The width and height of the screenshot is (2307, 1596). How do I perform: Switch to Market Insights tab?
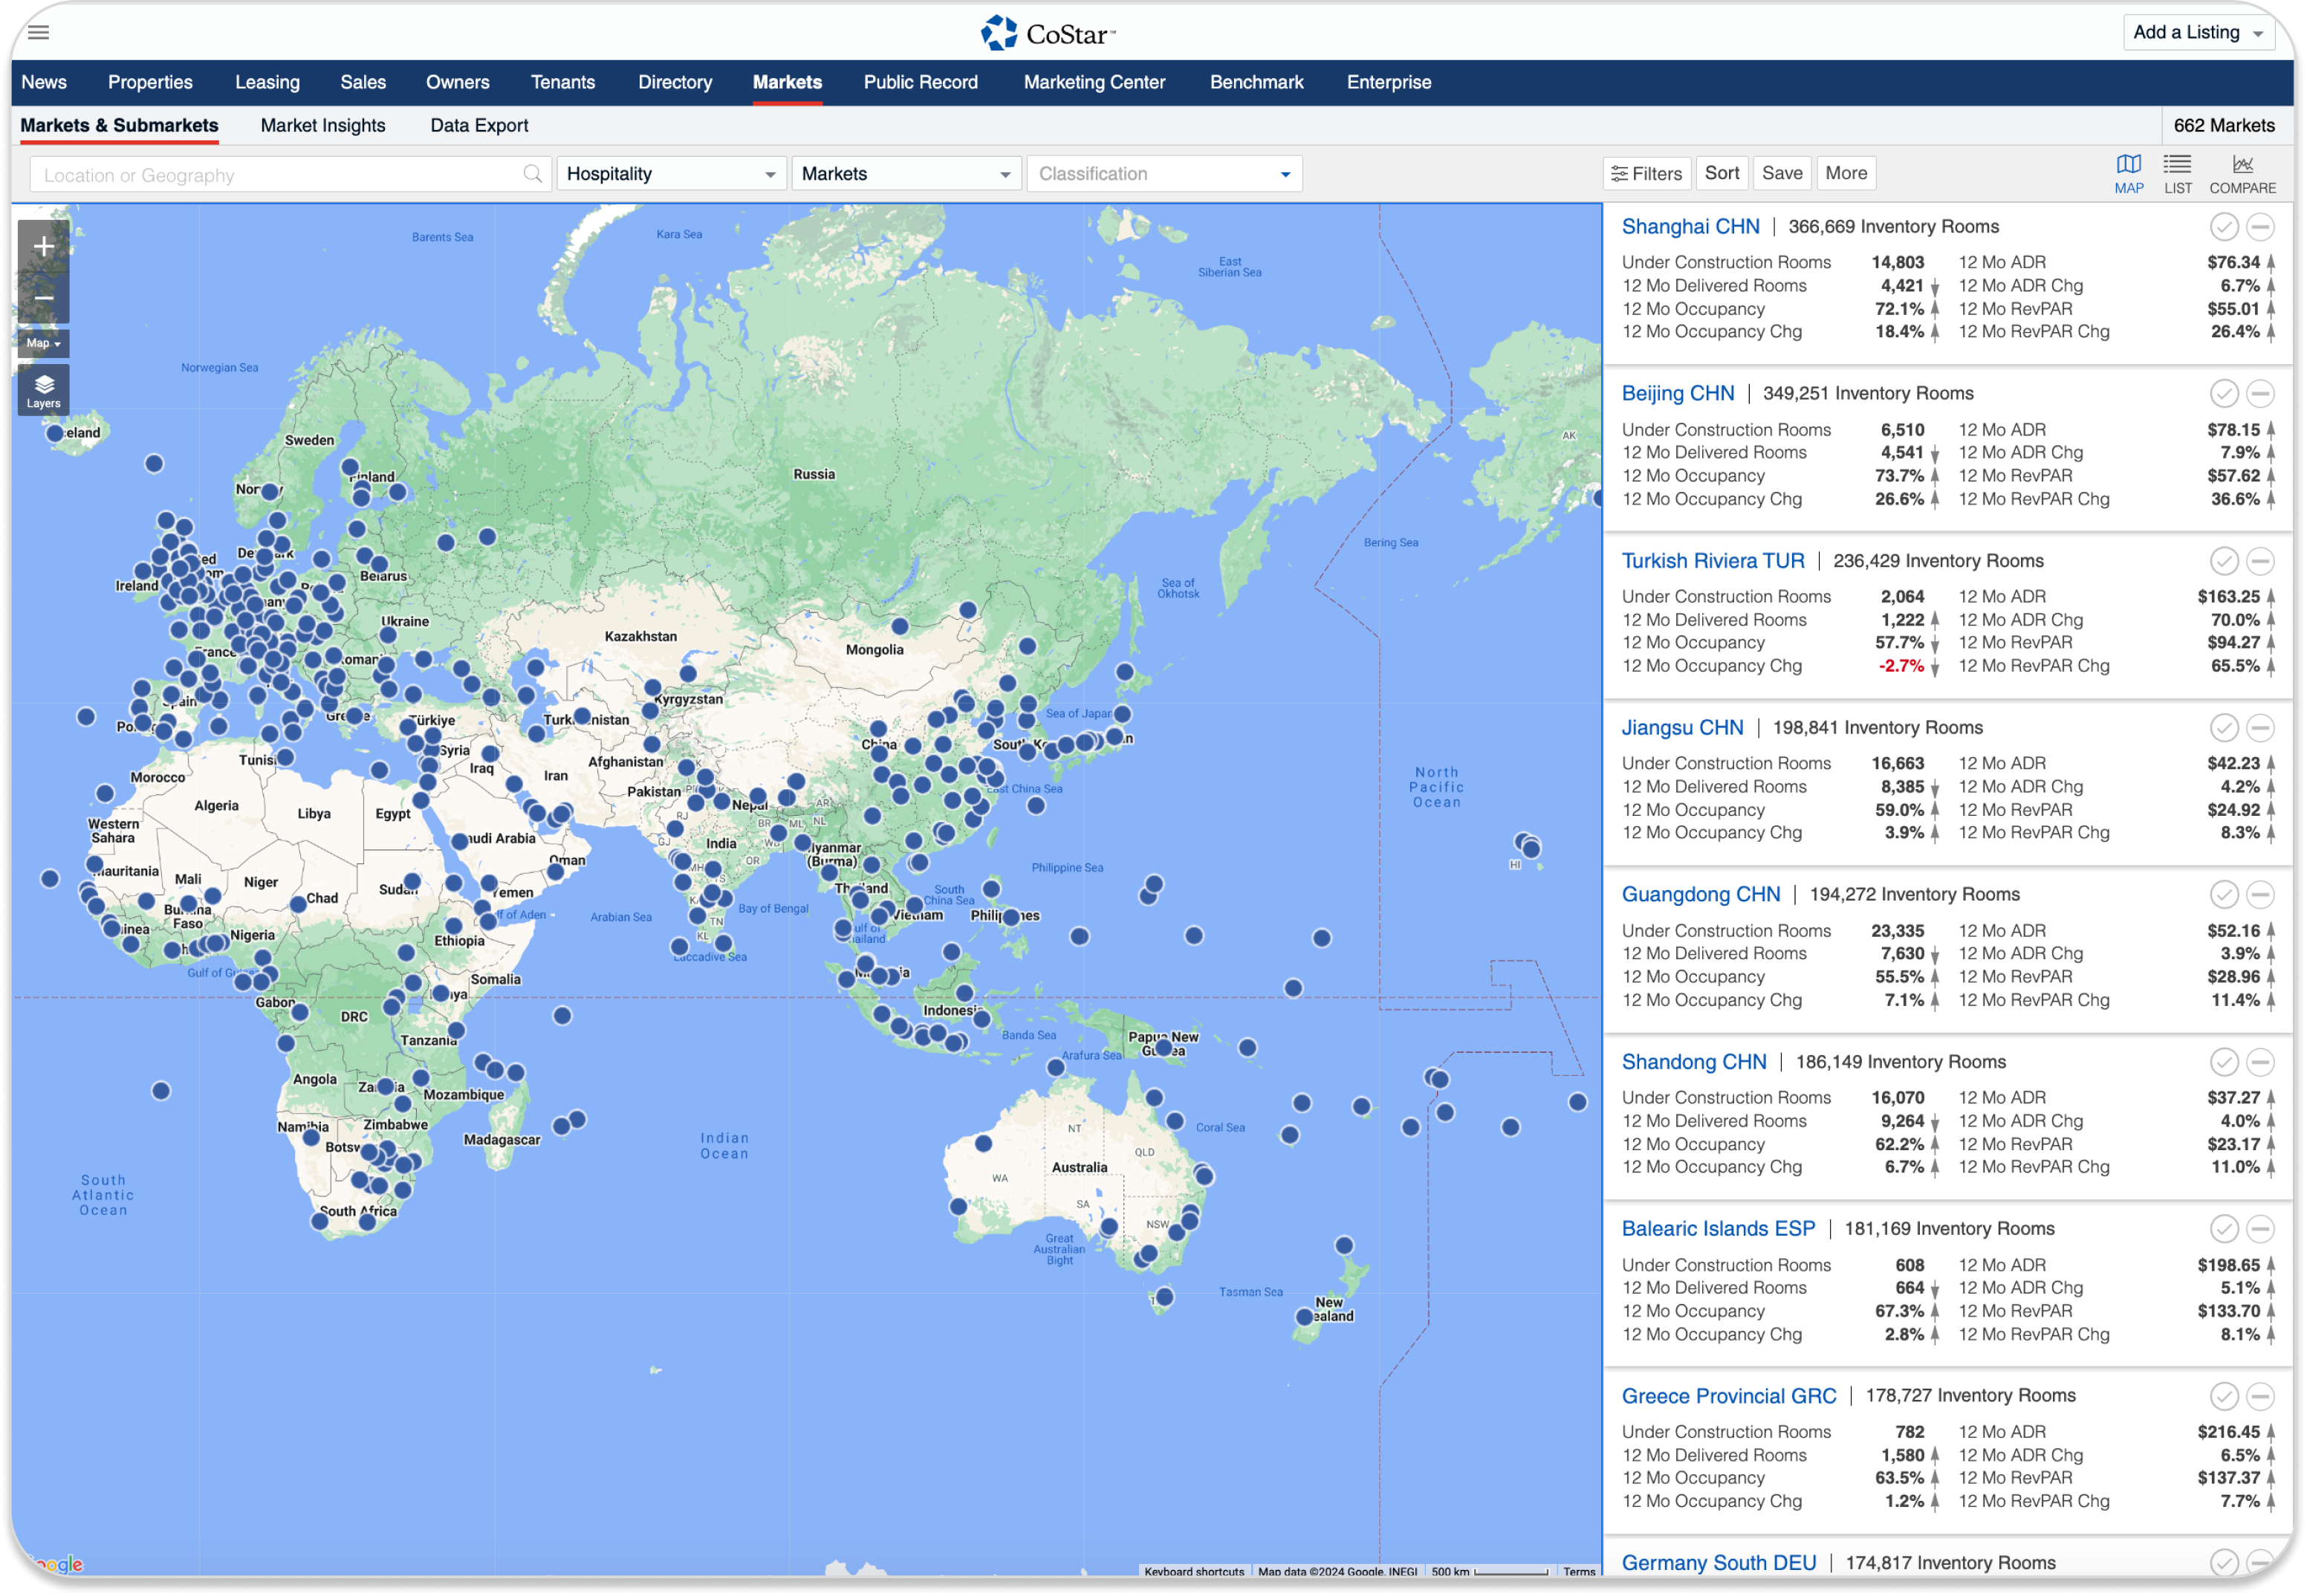[x=324, y=125]
